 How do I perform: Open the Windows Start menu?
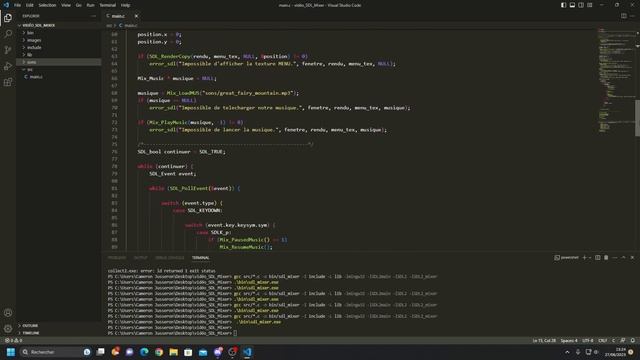point(11,352)
